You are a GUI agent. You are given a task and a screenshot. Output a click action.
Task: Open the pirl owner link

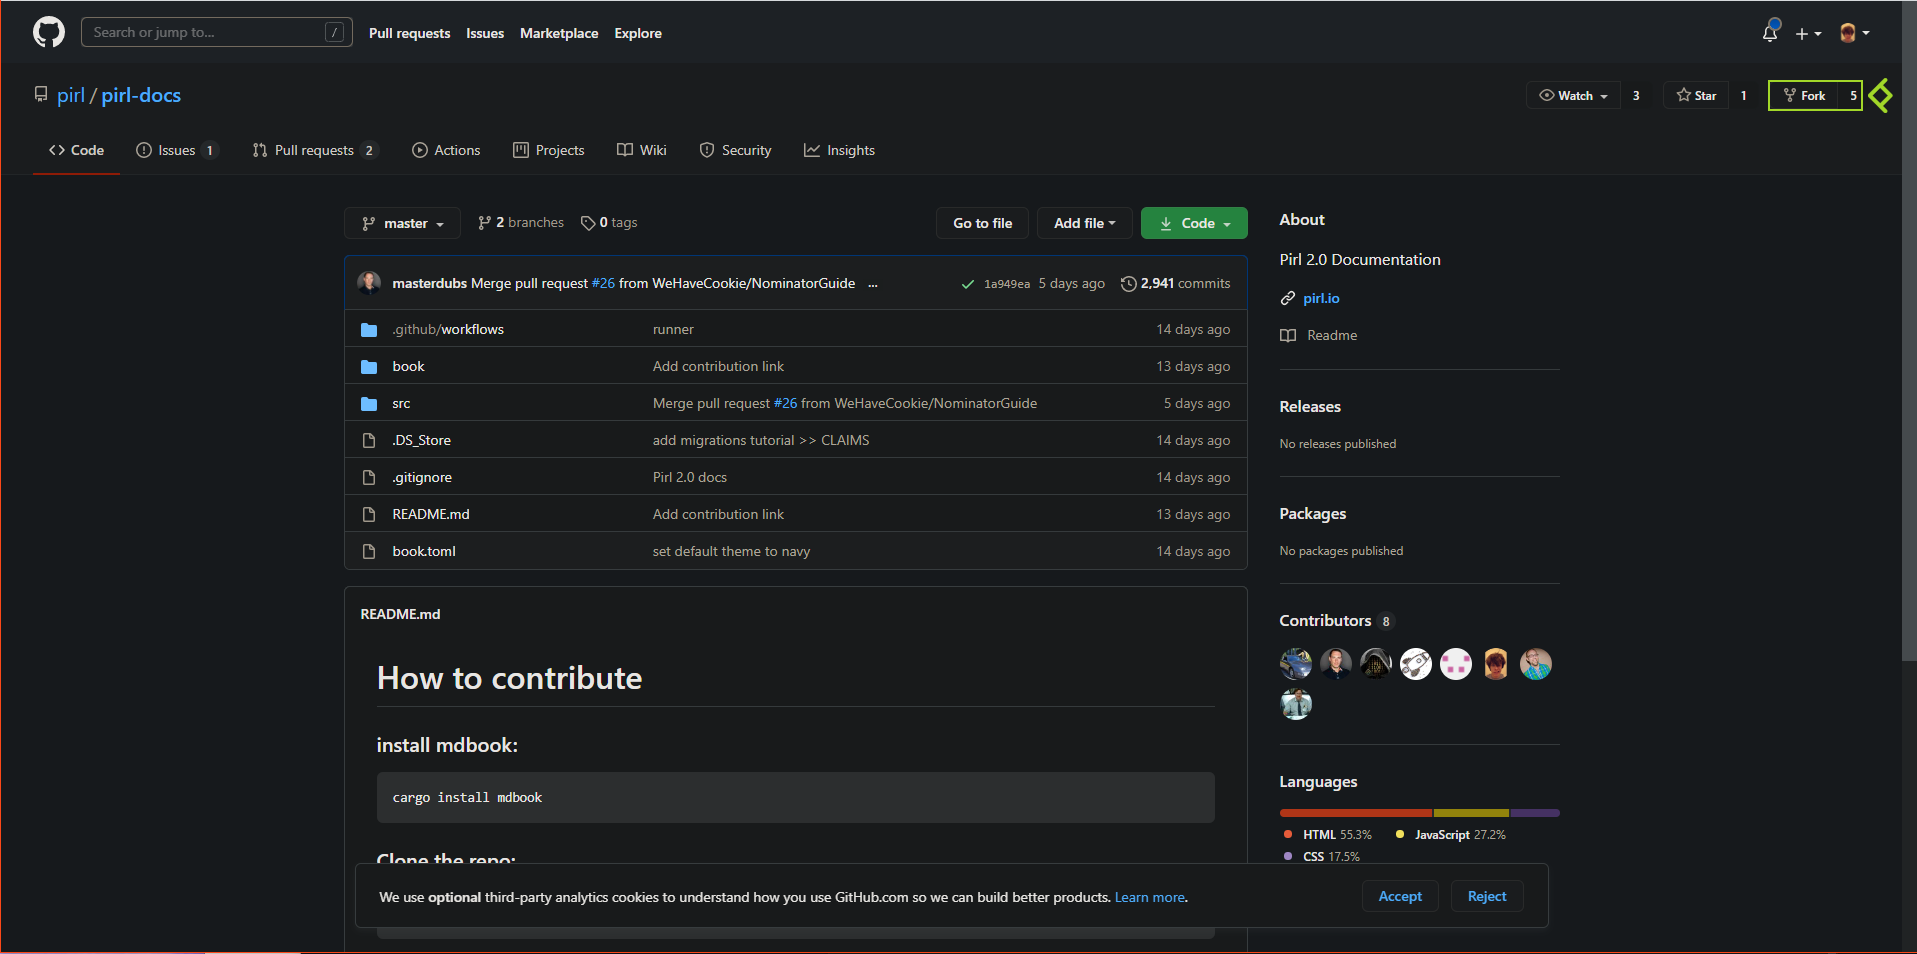tap(71, 95)
